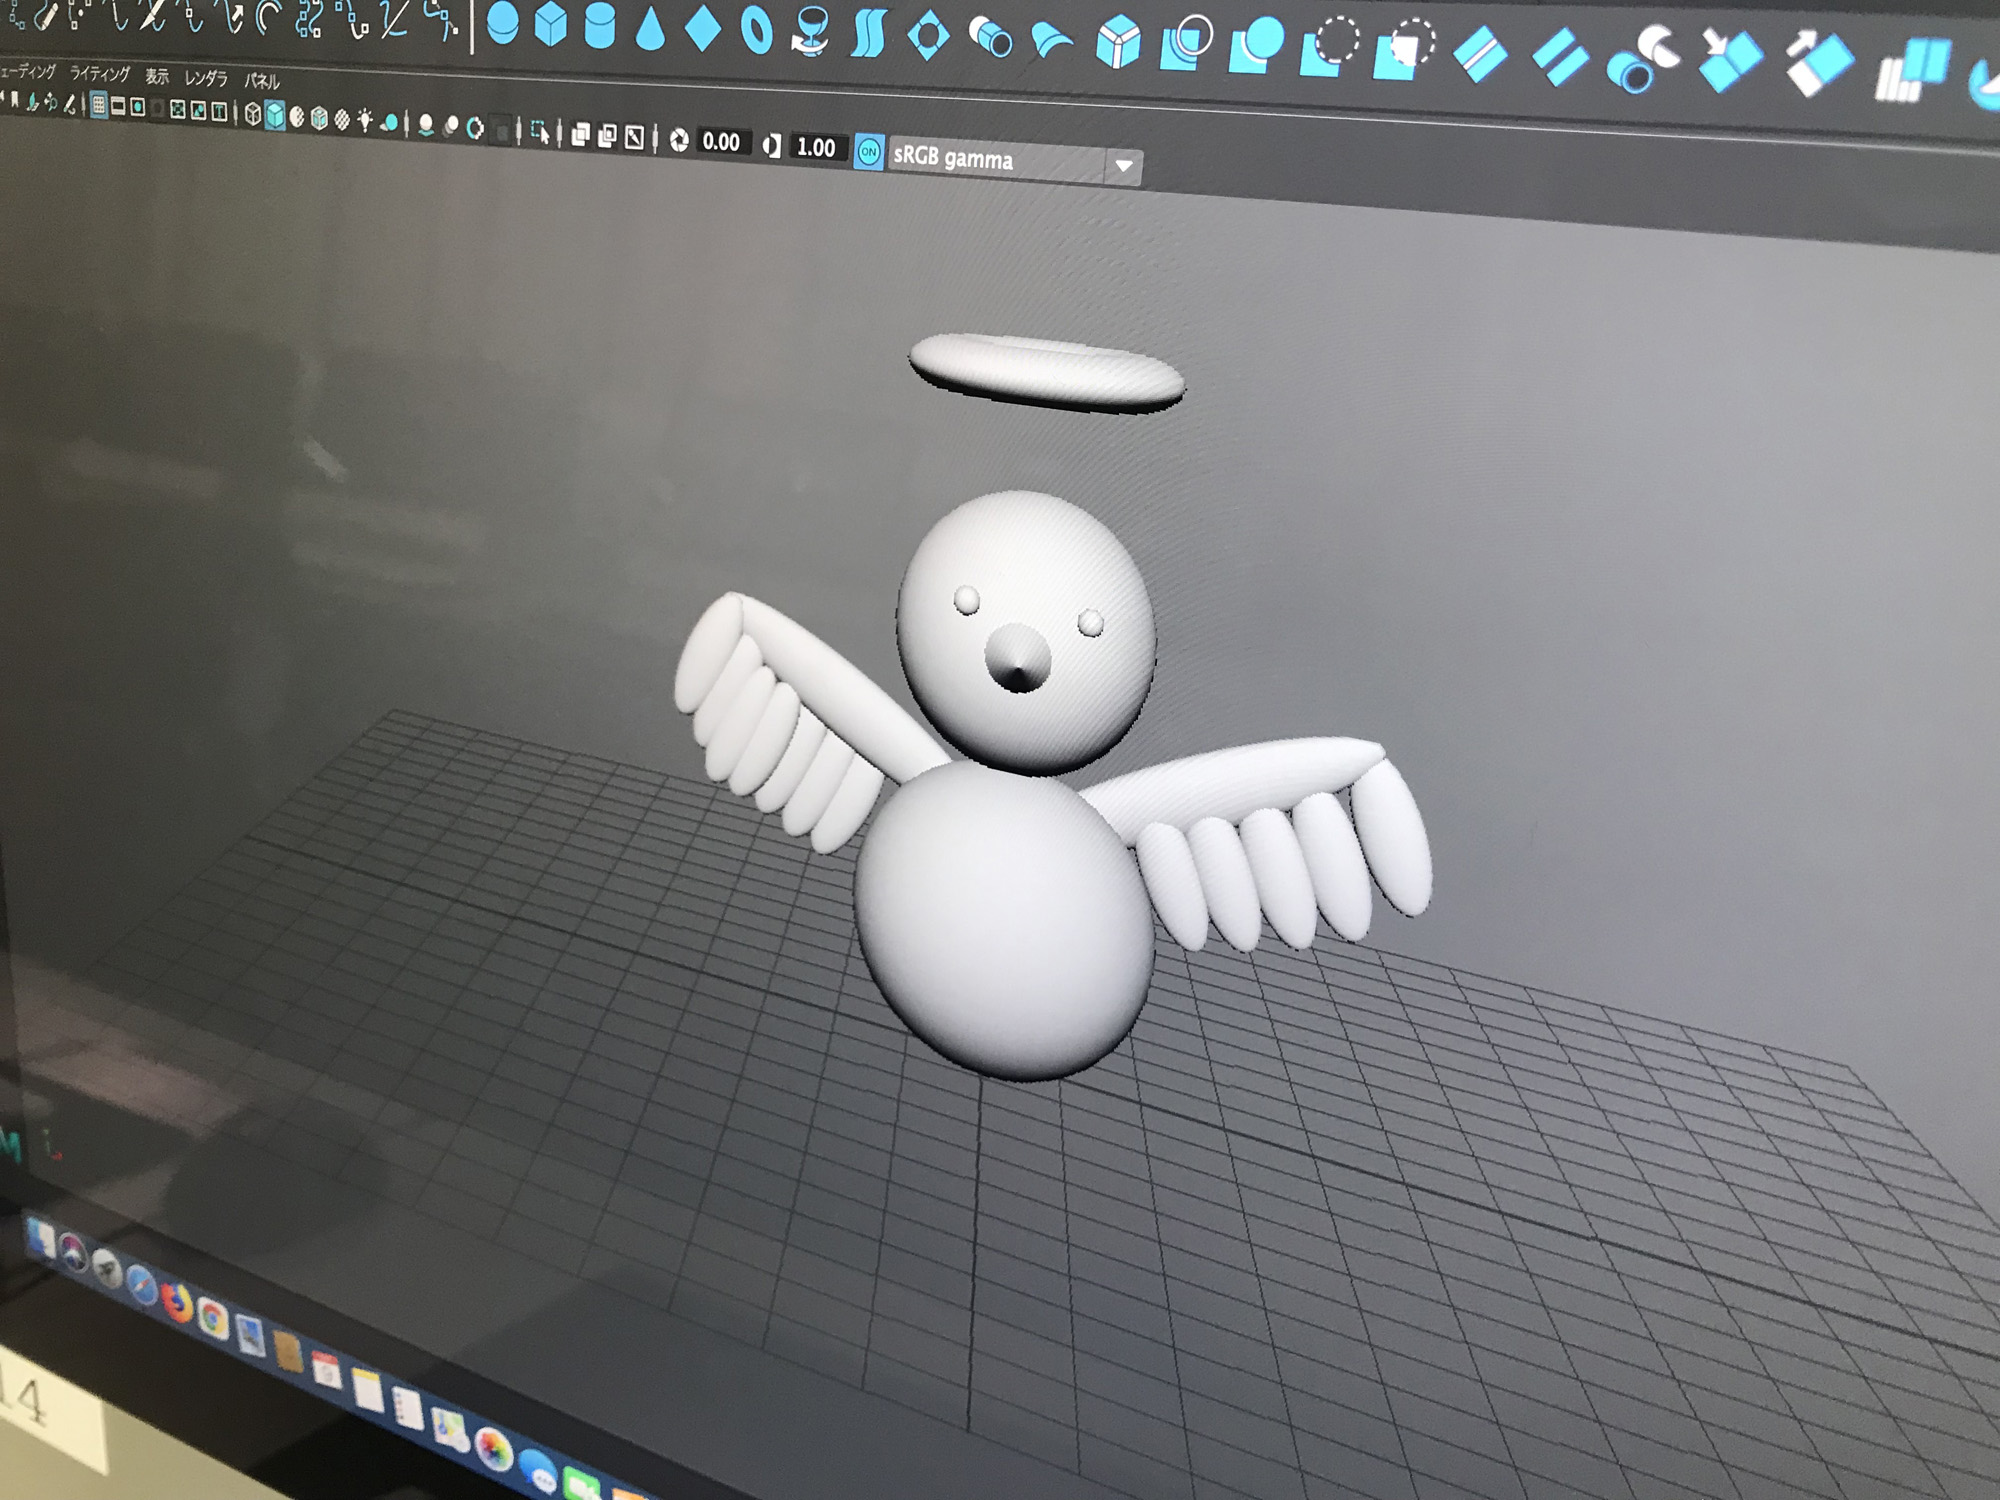Toggle wireframe on shaded display
Viewport: 2000px width, 1500px height.
pos(319,118)
